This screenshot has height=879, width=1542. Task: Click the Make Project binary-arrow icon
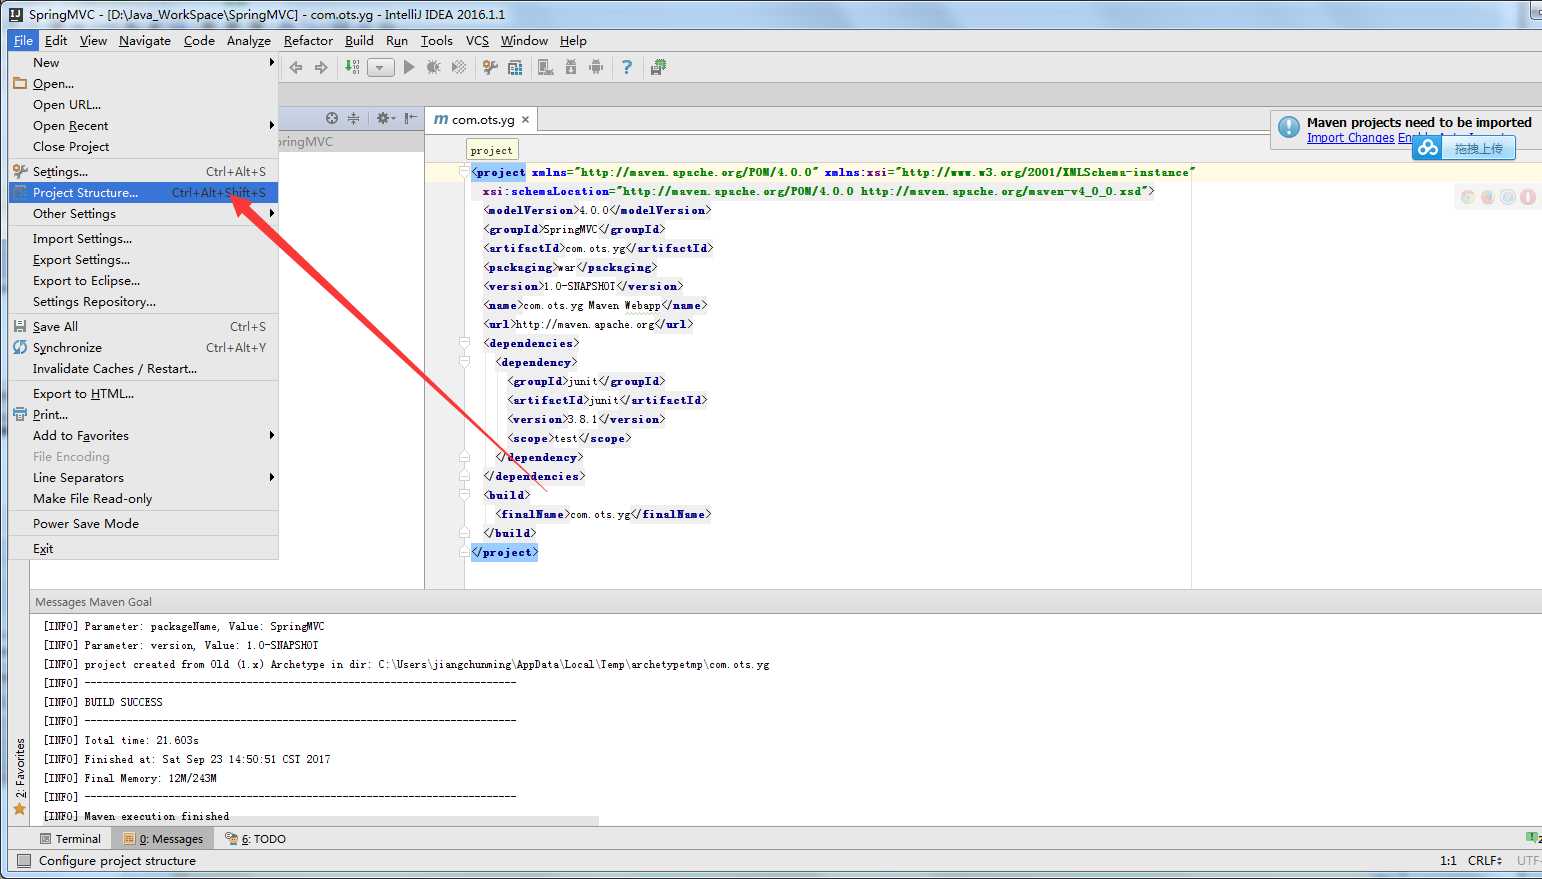352,67
